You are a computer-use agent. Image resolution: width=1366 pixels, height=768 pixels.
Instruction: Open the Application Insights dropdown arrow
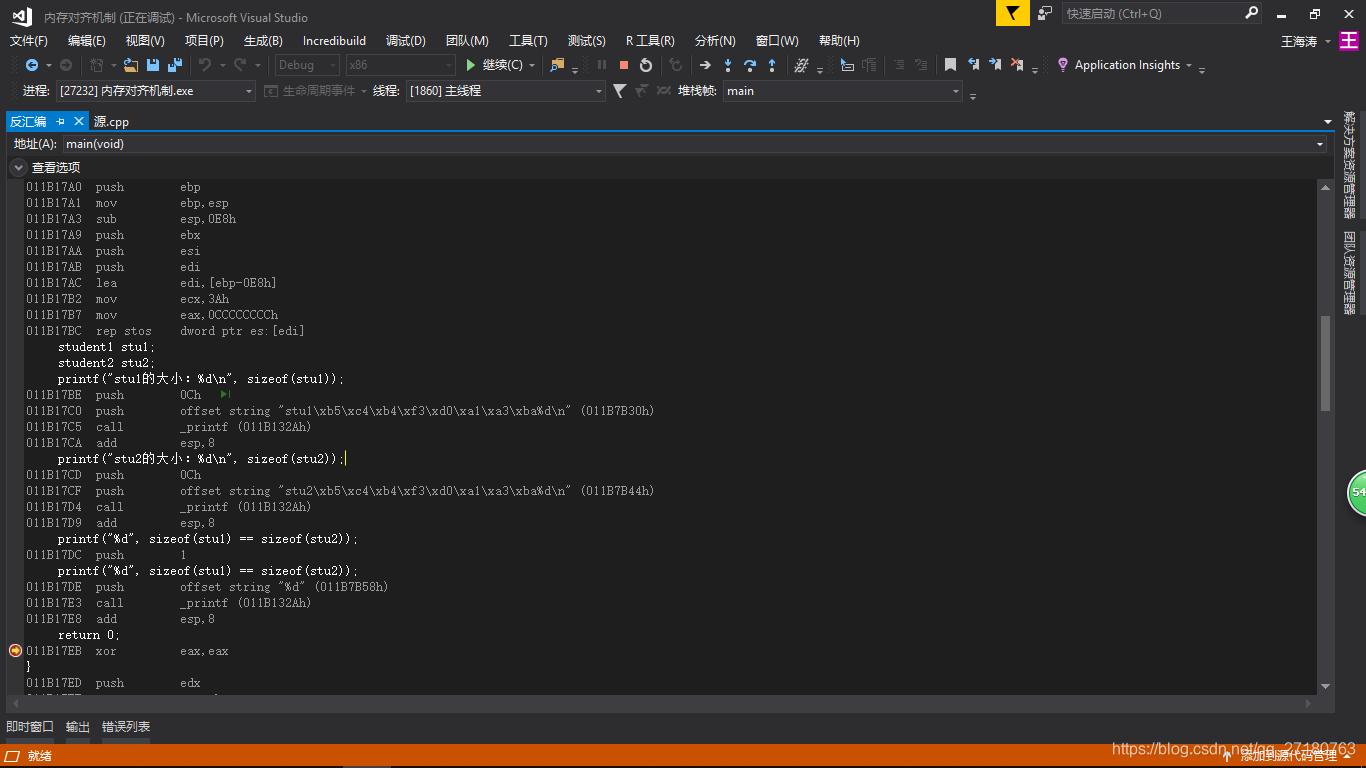(x=1189, y=66)
